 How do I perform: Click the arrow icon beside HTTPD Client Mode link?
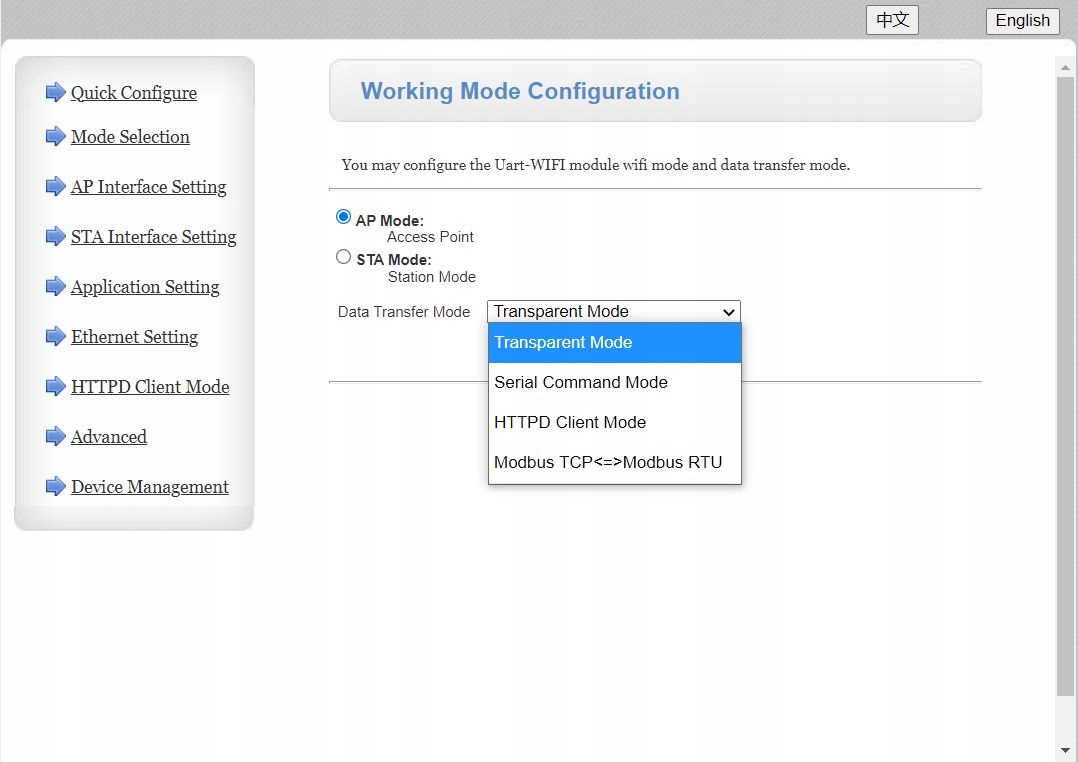55,387
